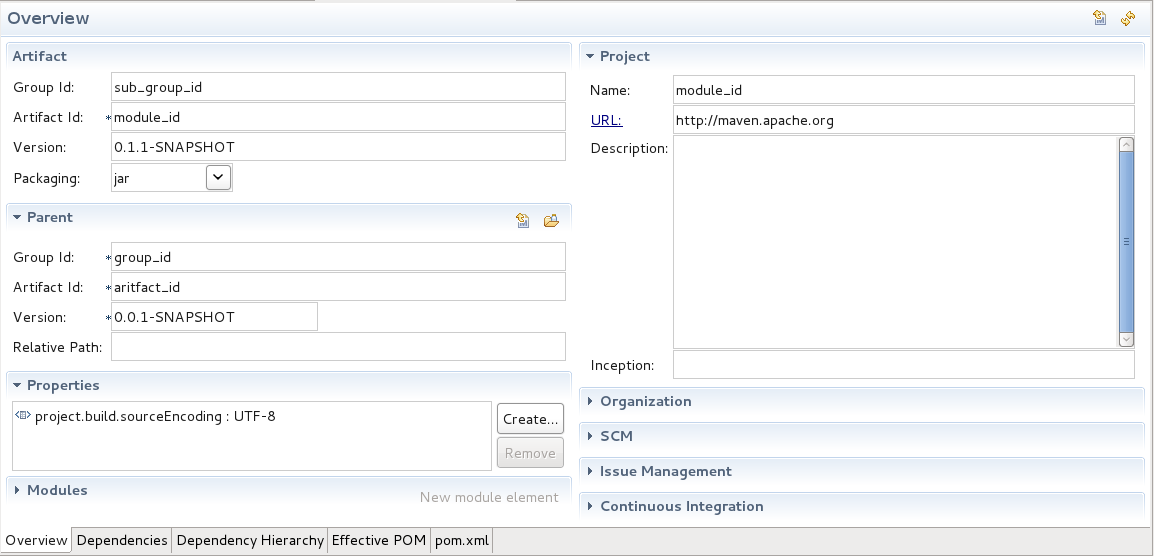The height and width of the screenshot is (556, 1154).
Task: Switch to the Dependencies tab
Action: 122,540
